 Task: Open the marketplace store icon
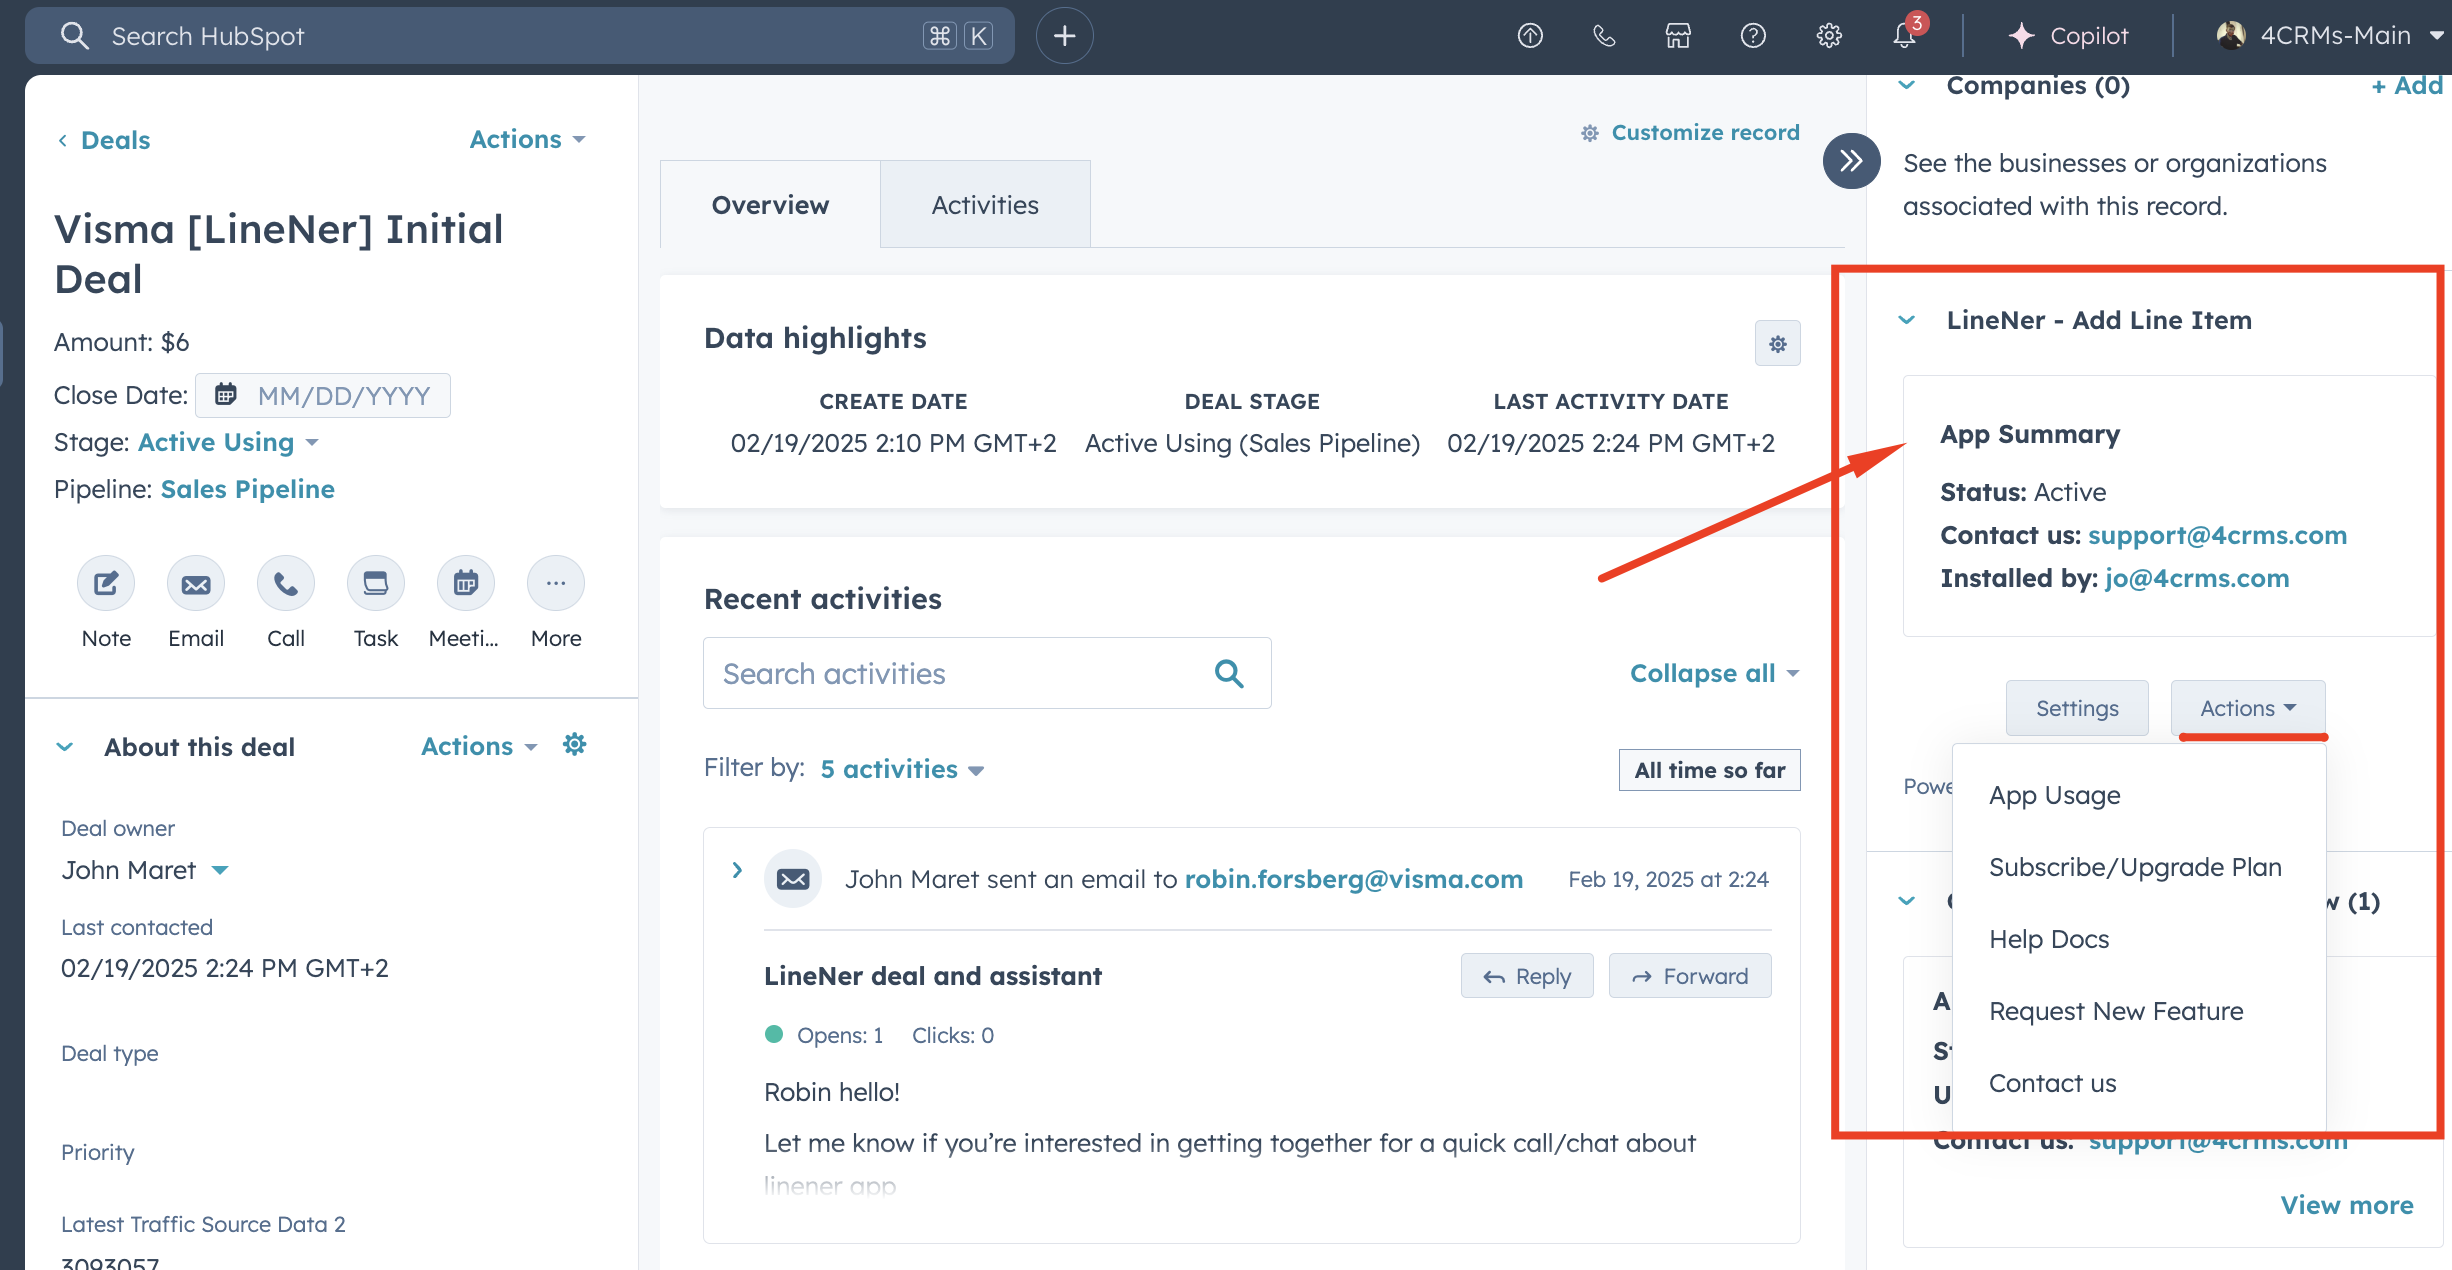click(1678, 36)
